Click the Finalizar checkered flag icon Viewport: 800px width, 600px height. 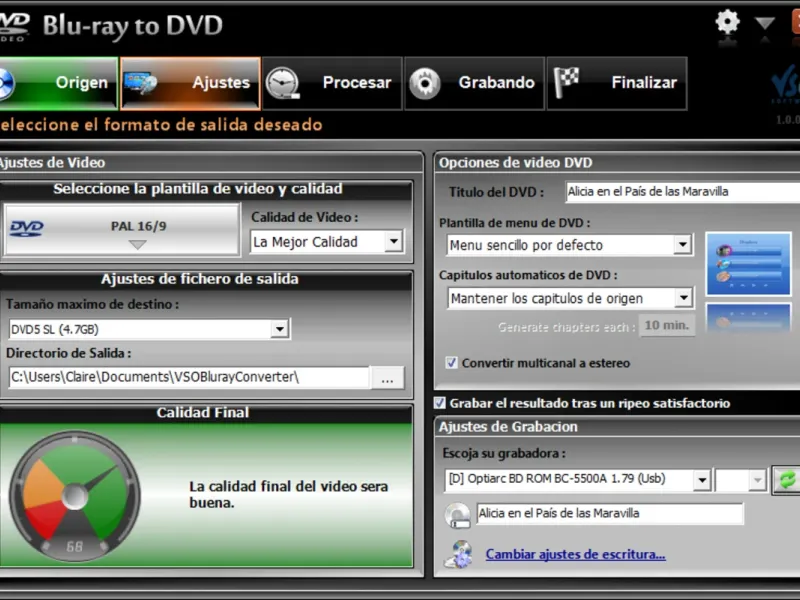click(567, 82)
